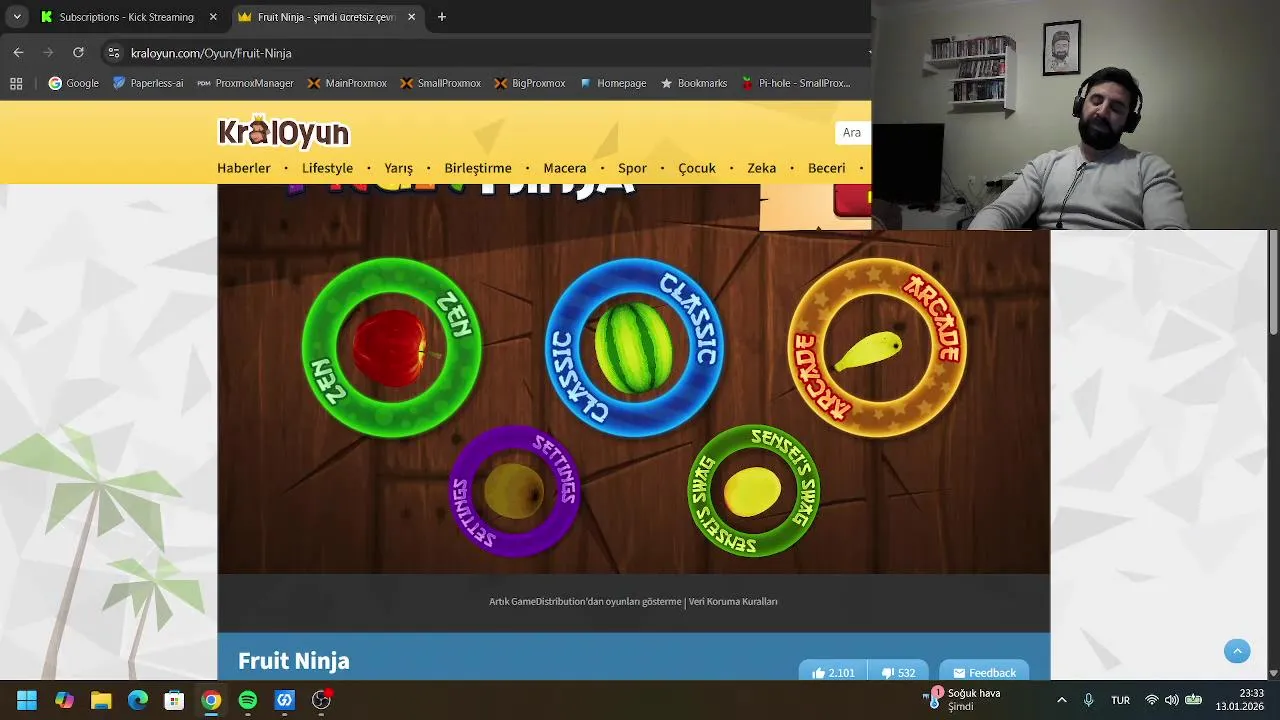Open OBS Studio from the taskbar

tap(321, 700)
